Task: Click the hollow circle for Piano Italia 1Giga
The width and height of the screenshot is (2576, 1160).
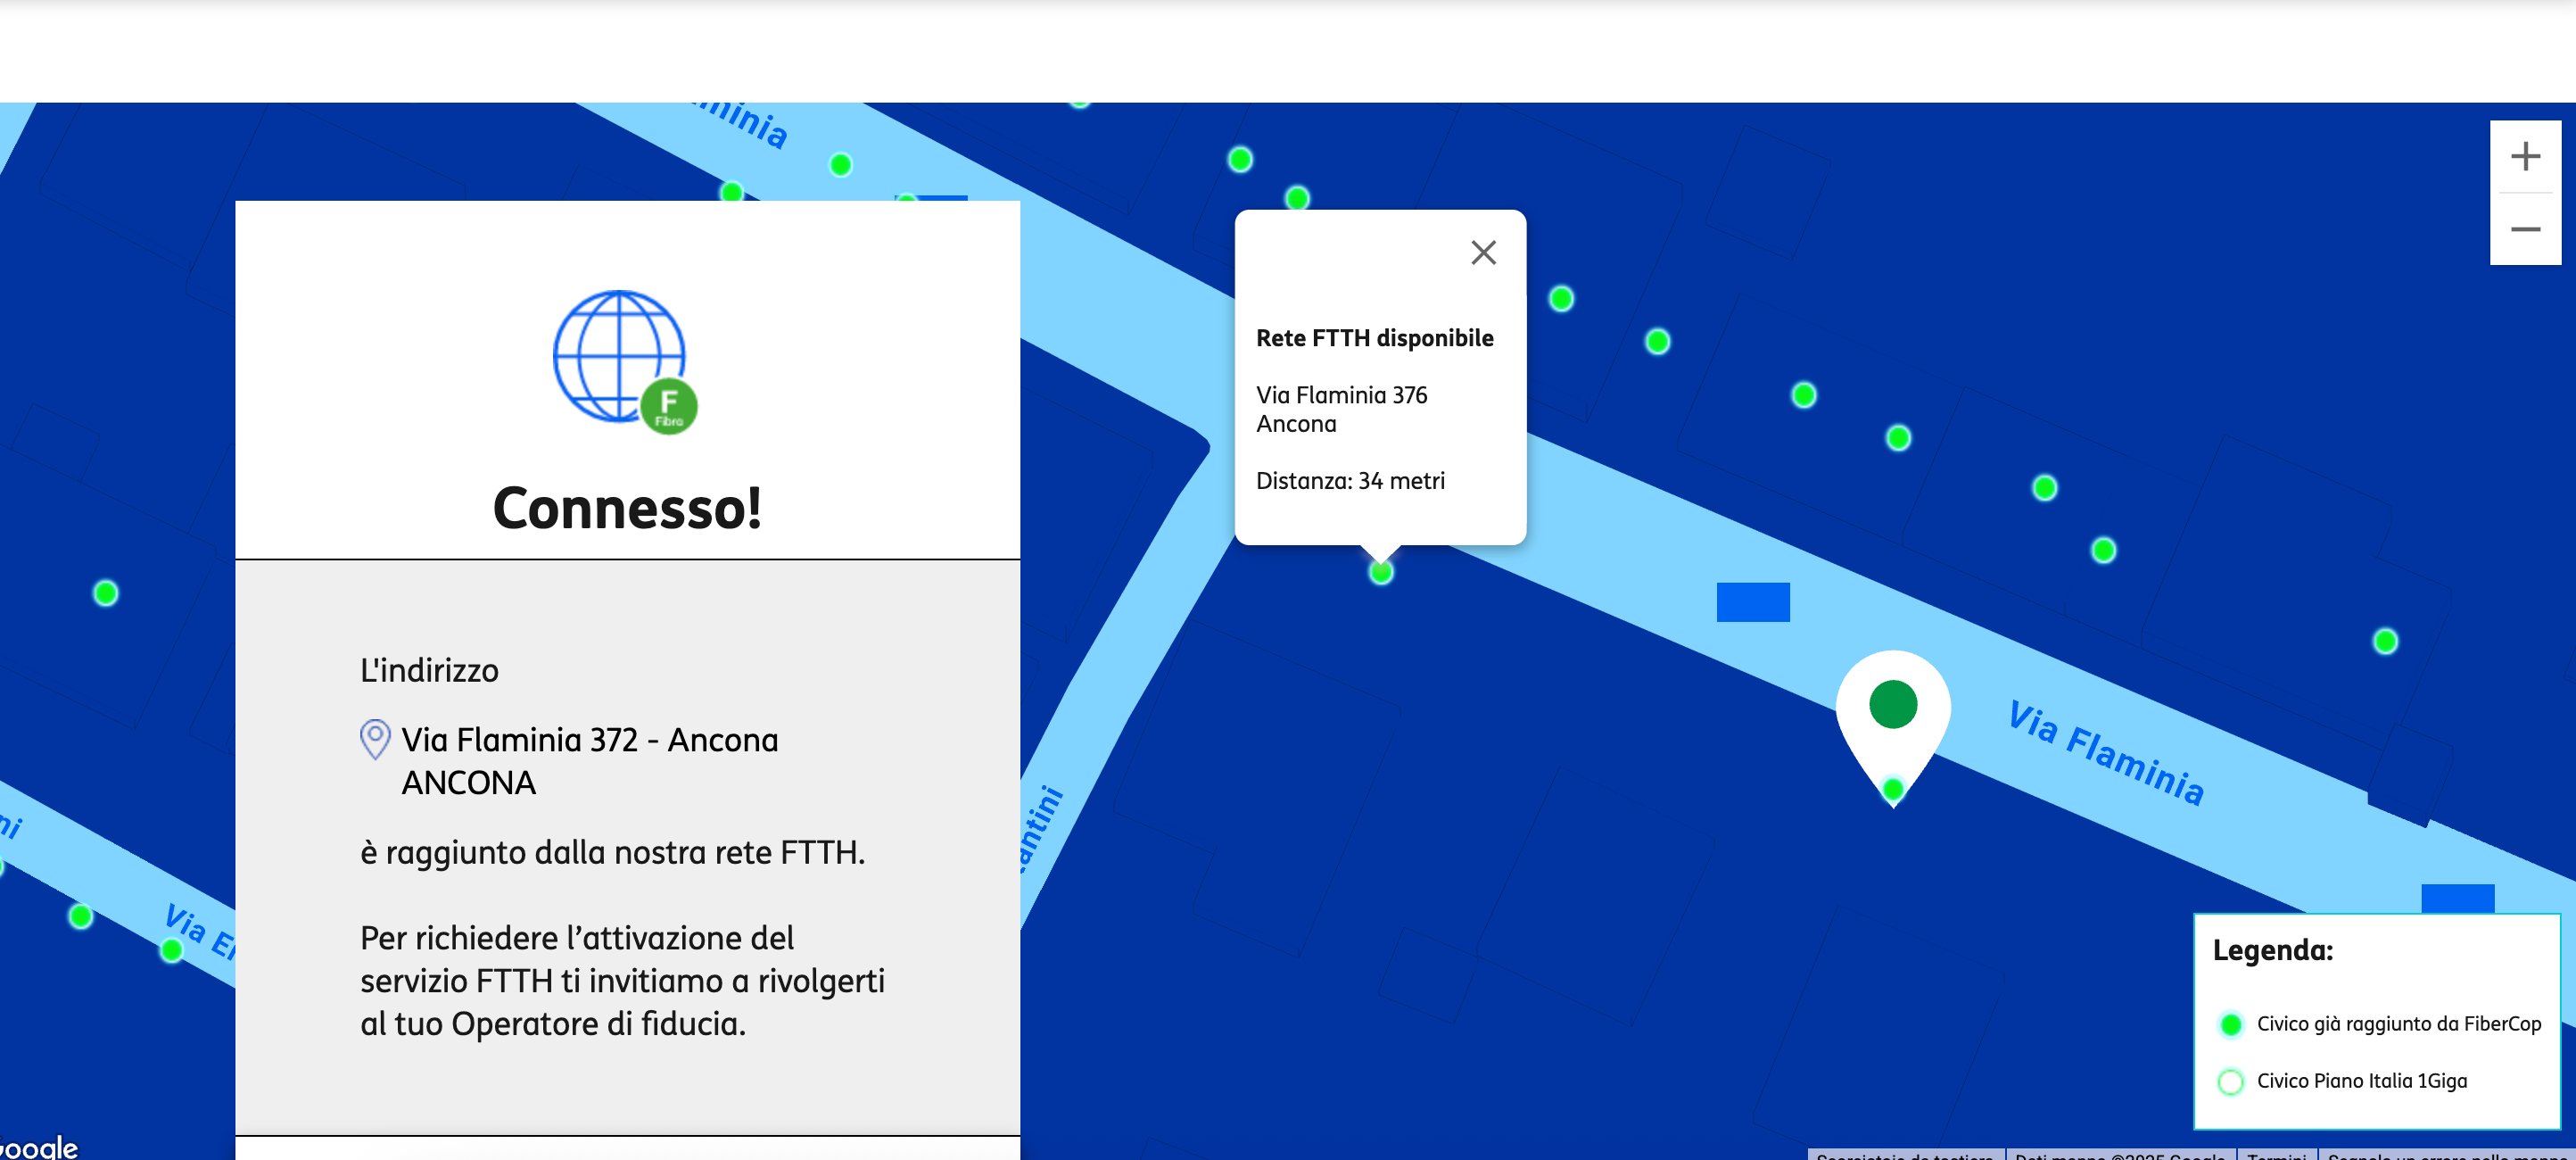Action: [x=2230, y=1081]
